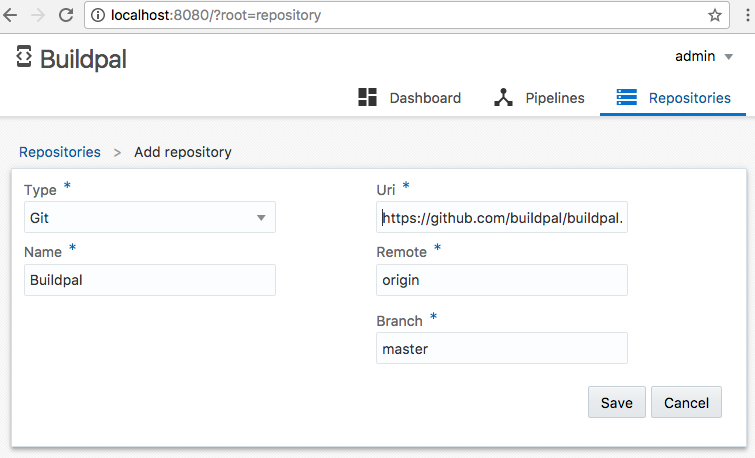Expand the admin user menu
The width and height of the screenshot is (755, 458).
(704, 56)
